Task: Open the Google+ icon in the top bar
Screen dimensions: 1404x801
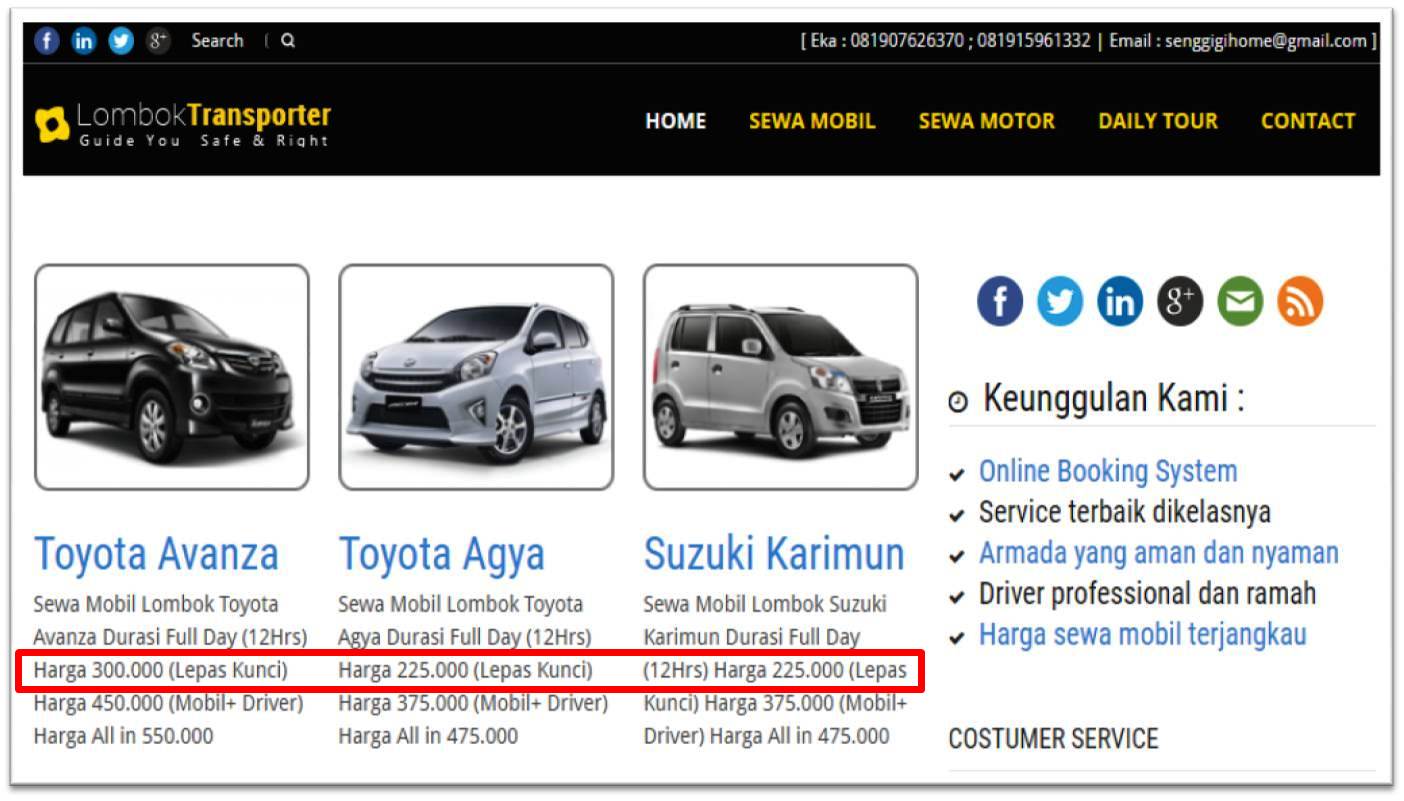Action: click(x=157, y=41)
